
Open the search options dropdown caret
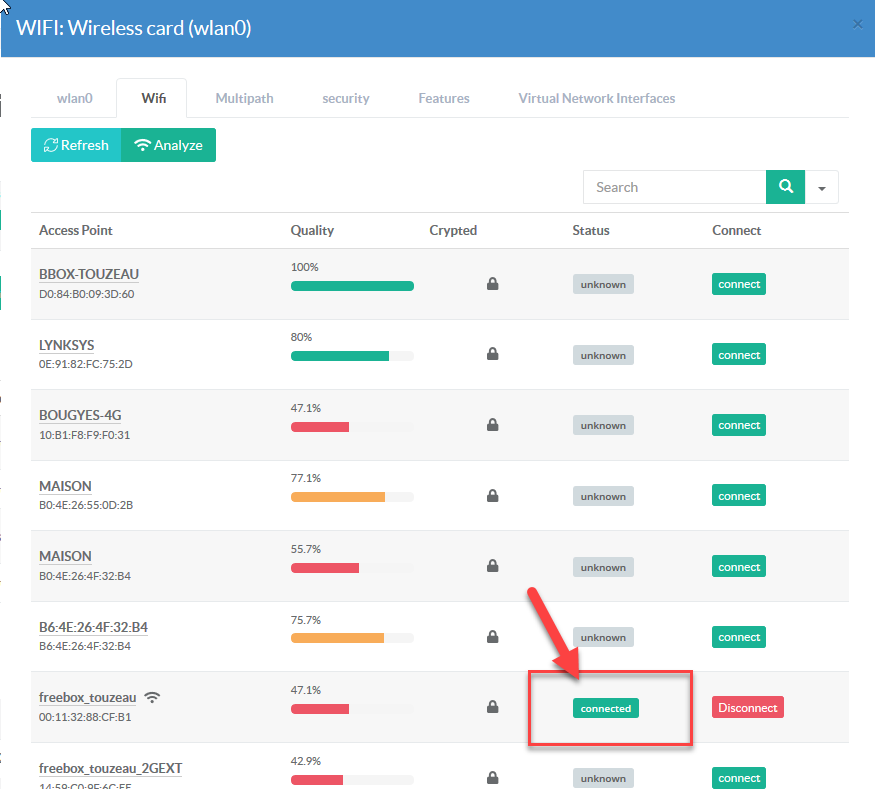pyautogui.click(x=822, y=187)
